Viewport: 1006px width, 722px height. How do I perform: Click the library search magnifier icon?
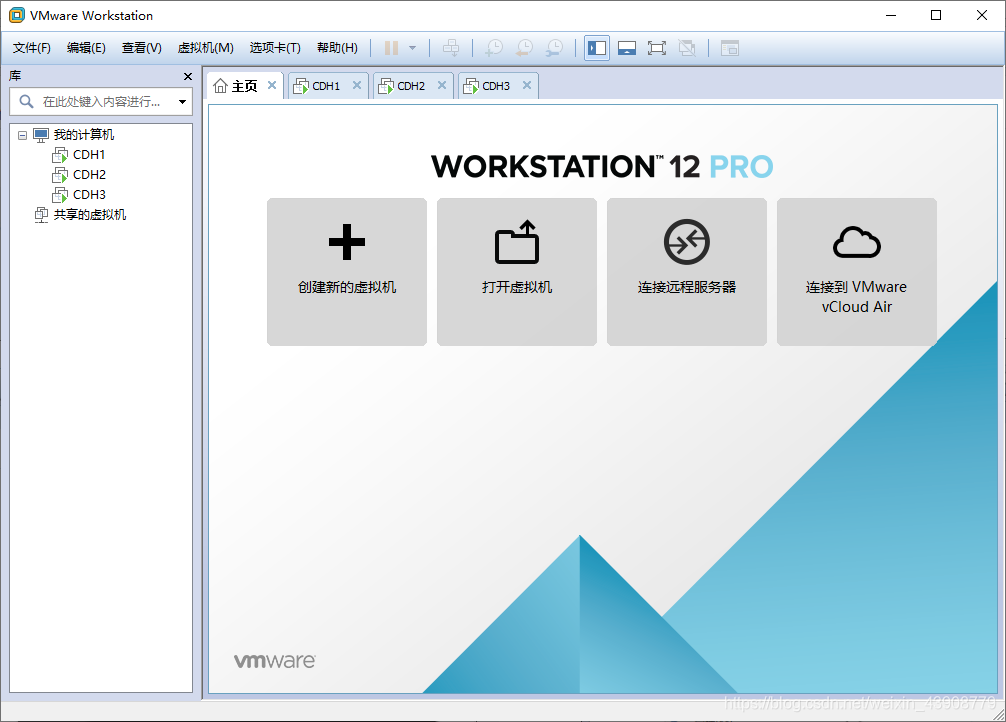click(x=26, y=101)
